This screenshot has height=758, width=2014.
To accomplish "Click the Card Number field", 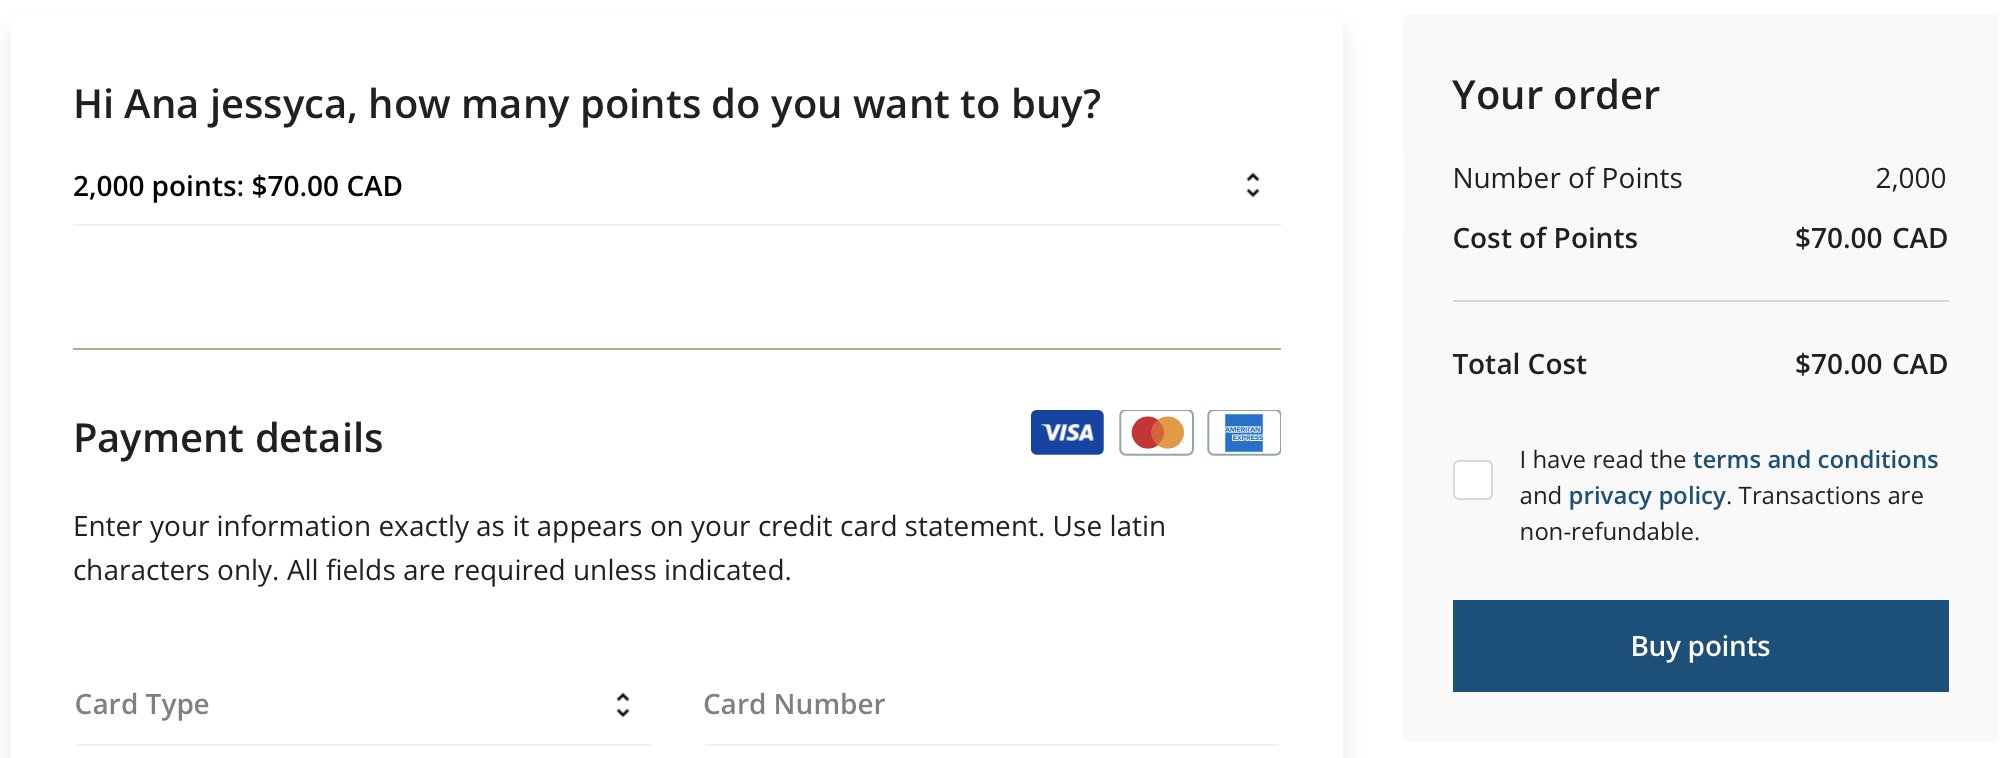I will coord(991,705).
